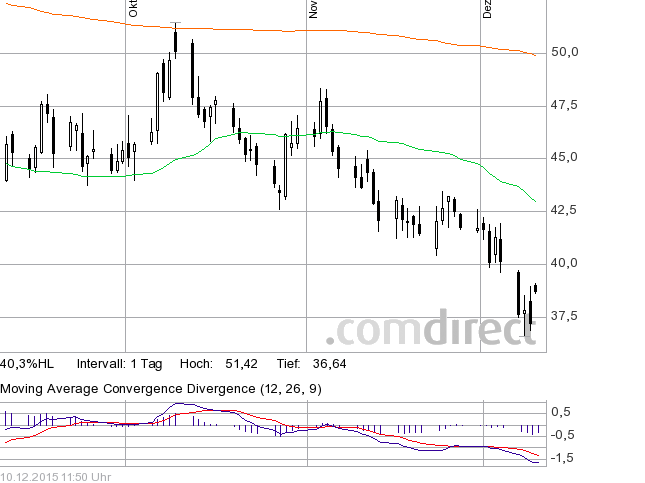Image resolution: width=645 pixels, height=483 pixels.
Task: Click the Nov month marker
Action: (313, 10)
